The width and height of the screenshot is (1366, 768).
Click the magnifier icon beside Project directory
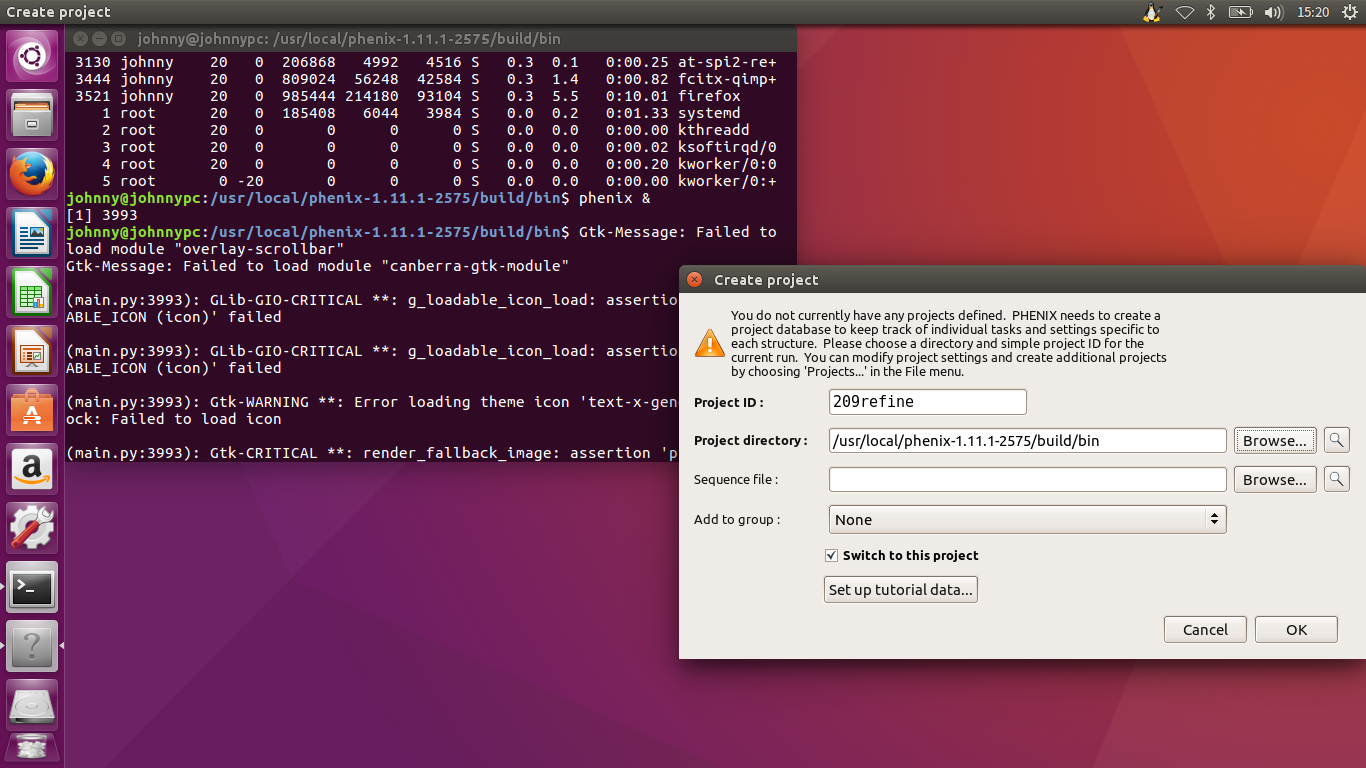[x=1337, y=440]
